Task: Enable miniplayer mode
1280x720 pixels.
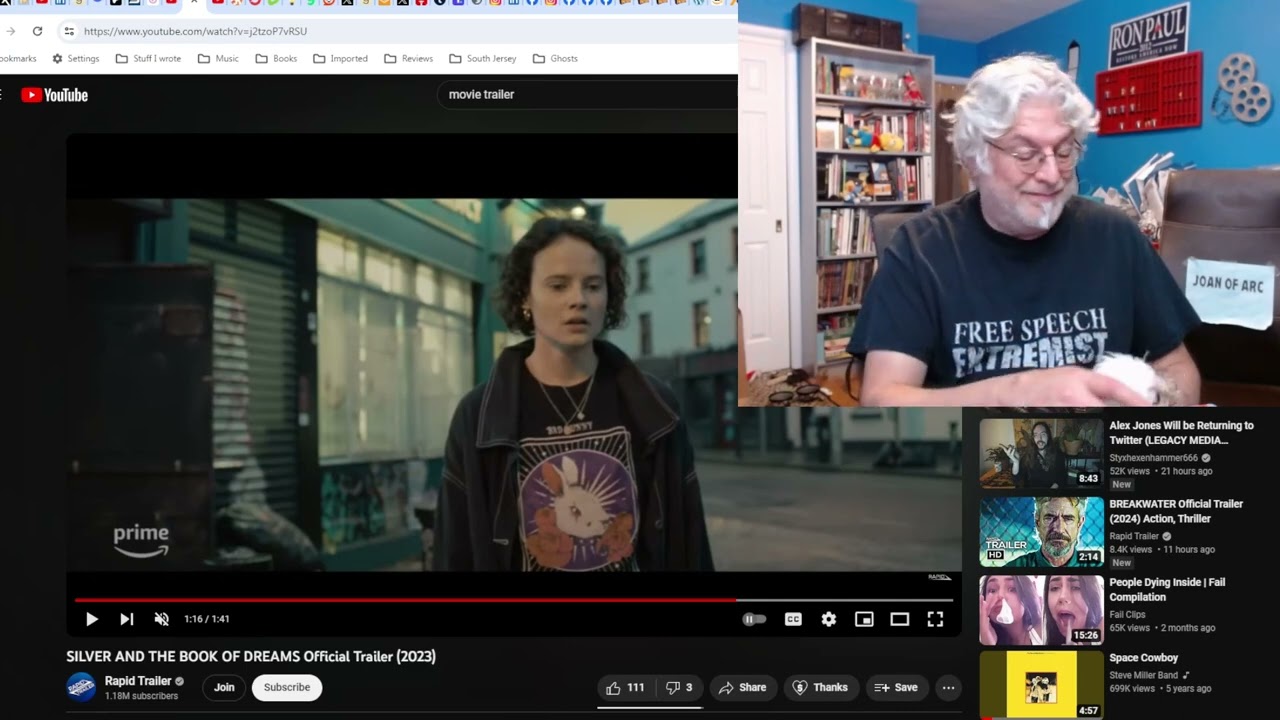Action: click(x=864, y=619)
